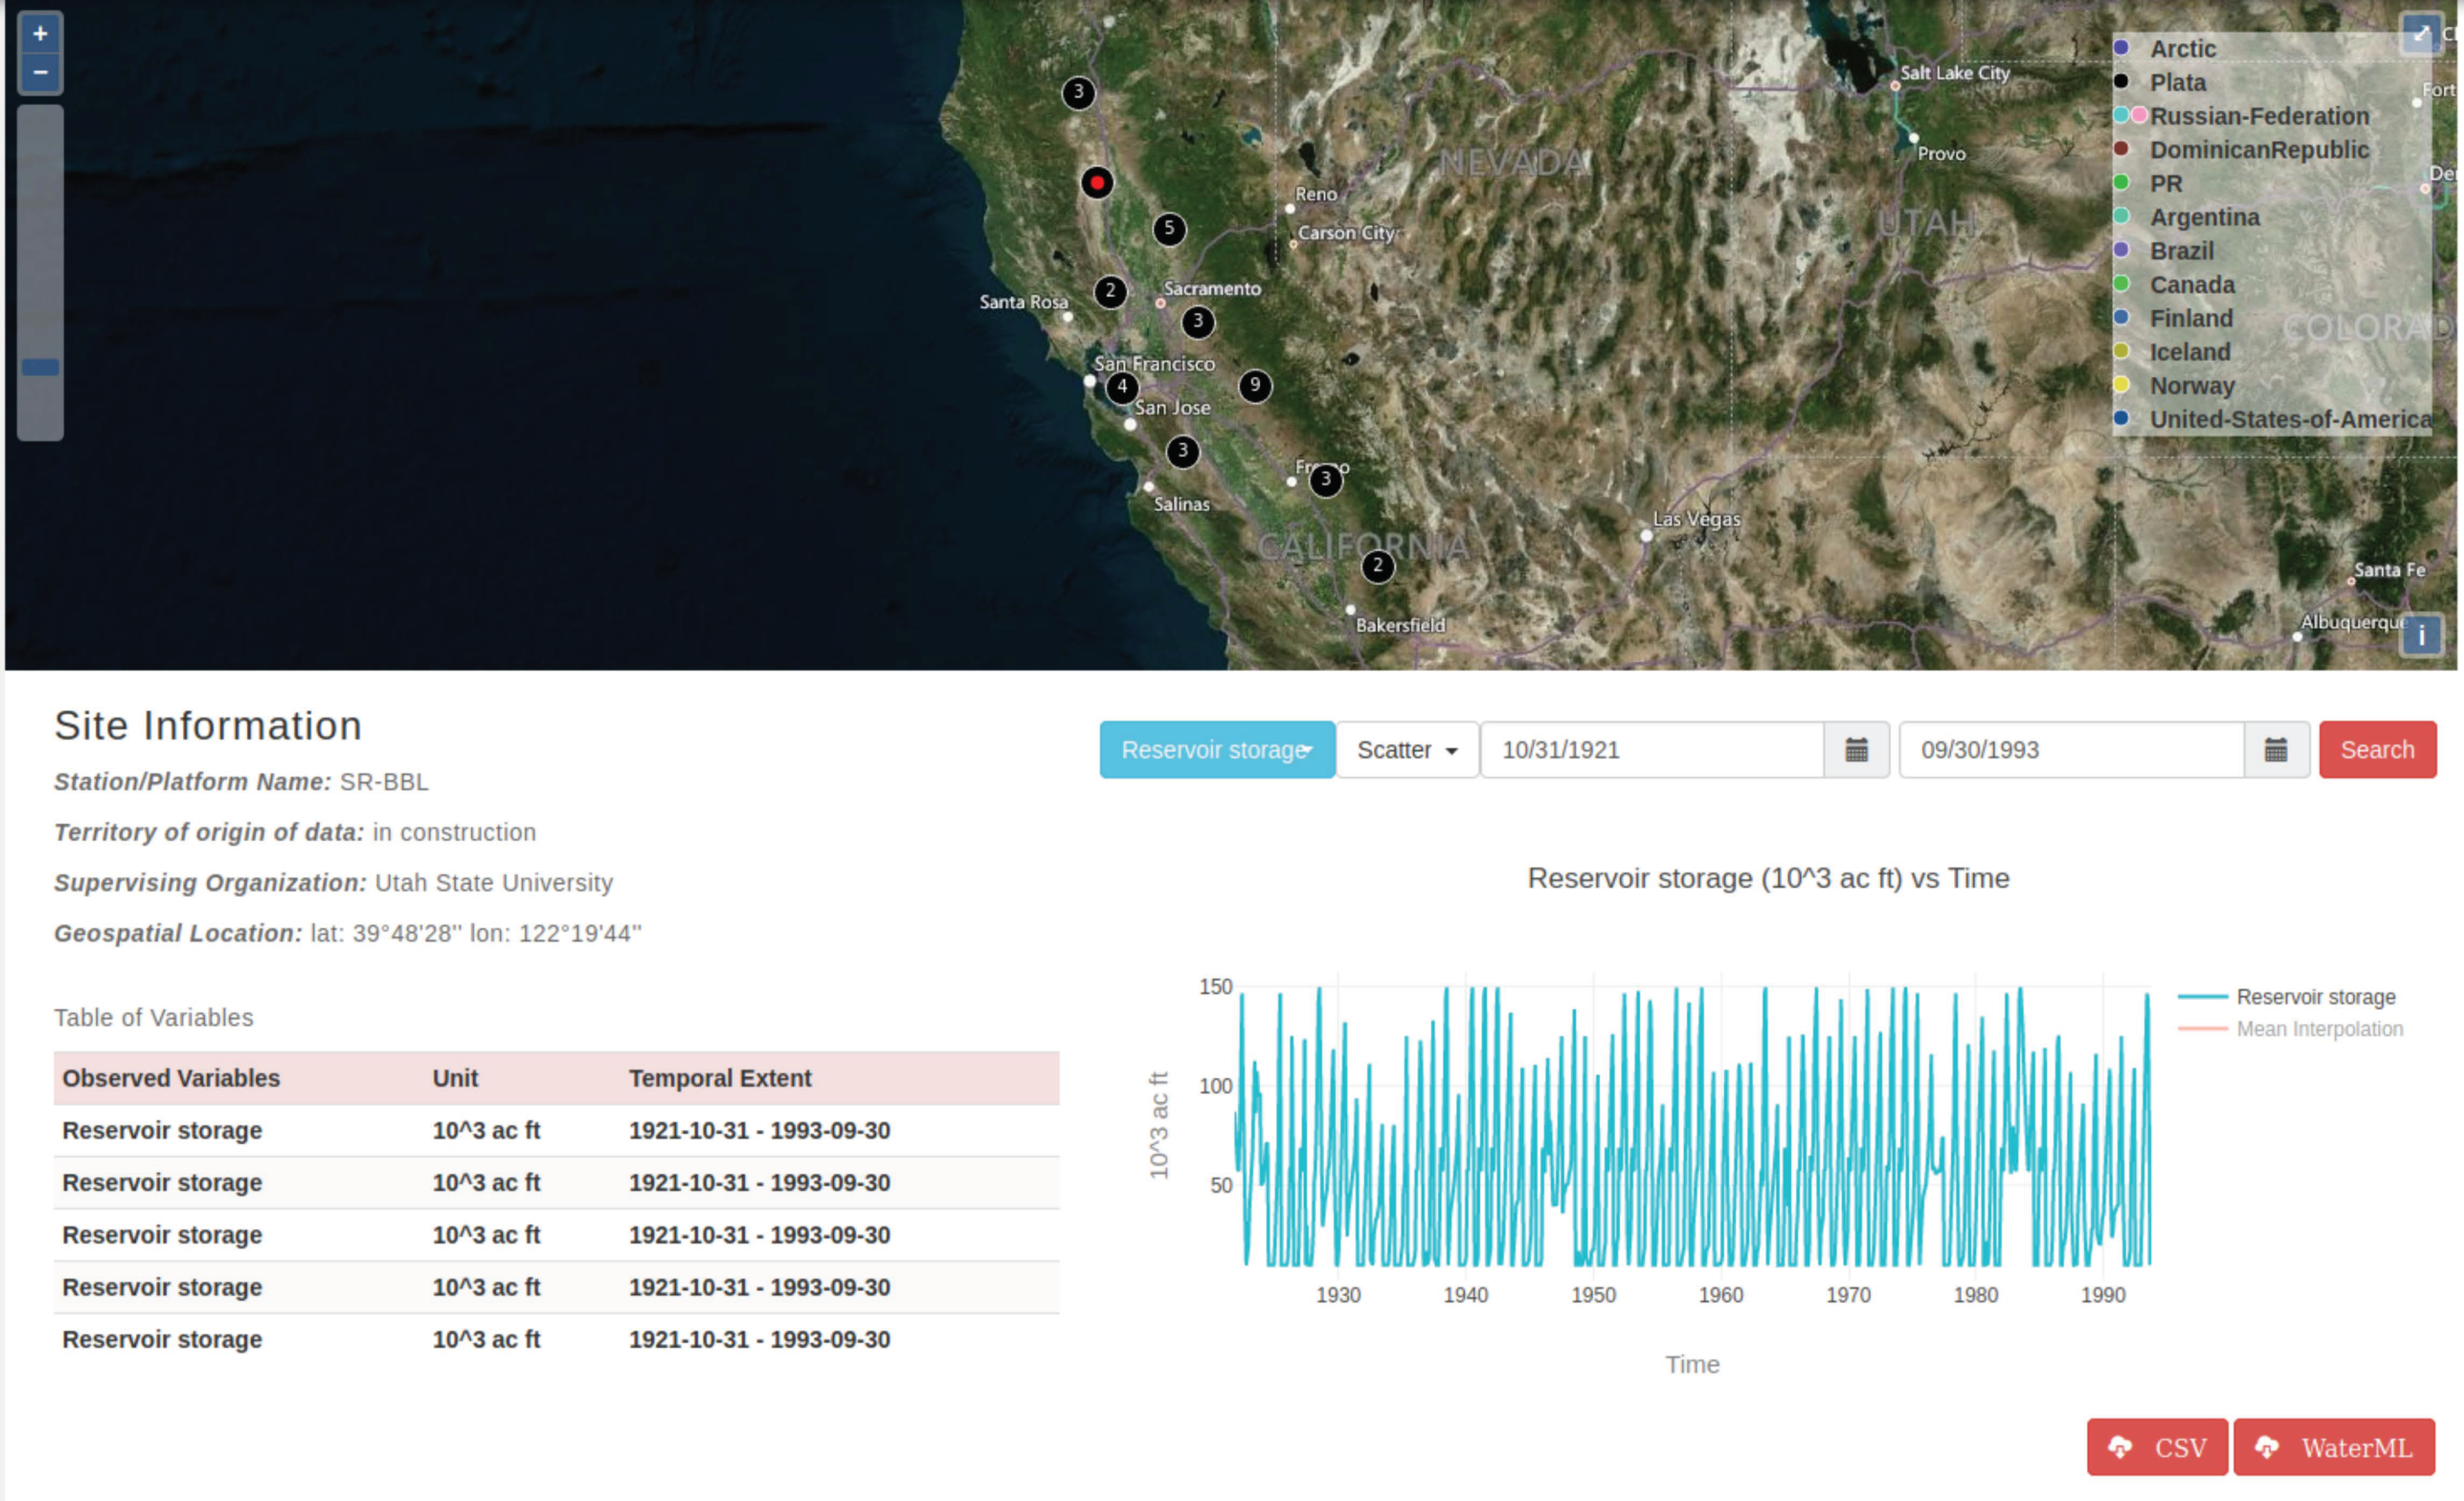The width and height of the screenshot is (2464, 1501).
Task: Open the start date calendar picker icon
Action: [x=1856, y=750]
